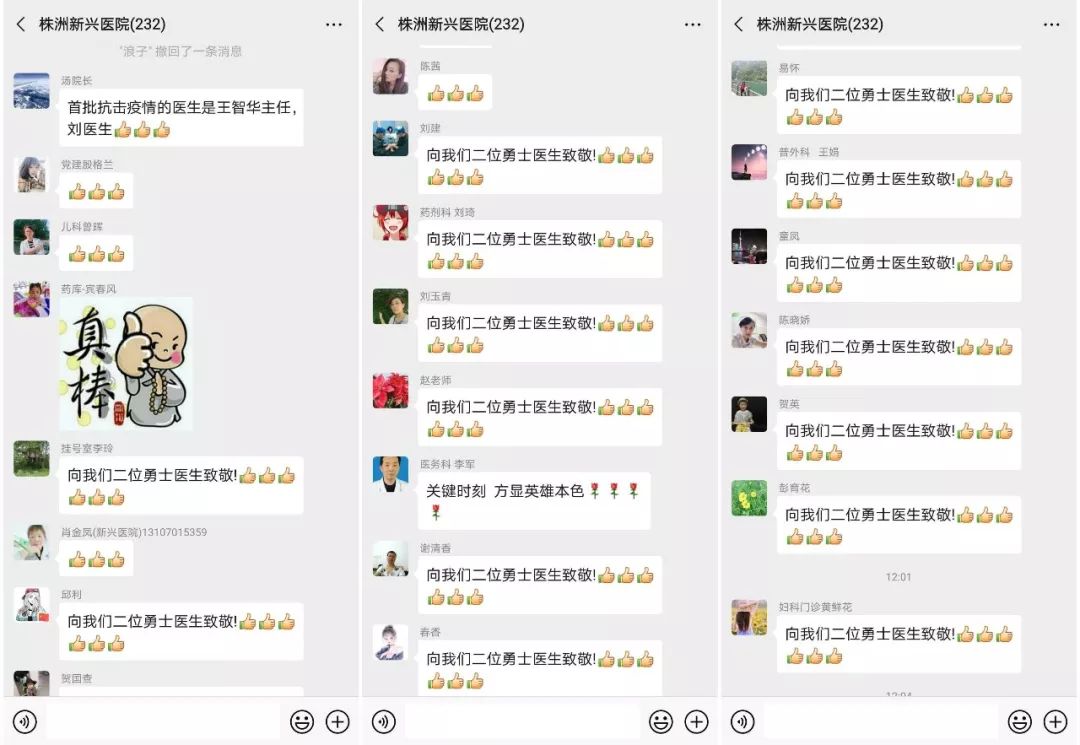Open the three-dot menu in the right chat panel
1080x745 pixels.
click(x=1051, y=25)
